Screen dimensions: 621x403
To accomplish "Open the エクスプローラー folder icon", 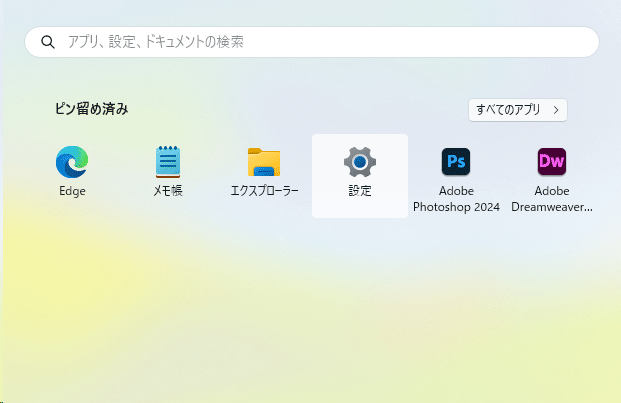I will click(264, 162).
